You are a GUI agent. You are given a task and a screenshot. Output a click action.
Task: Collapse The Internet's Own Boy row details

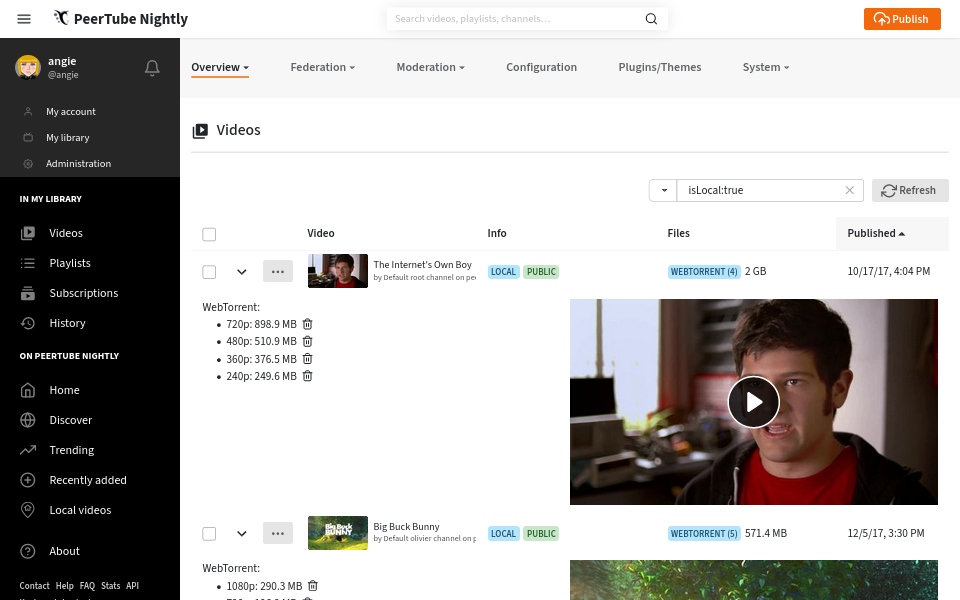pyautogui.click(x=242, y=272)
